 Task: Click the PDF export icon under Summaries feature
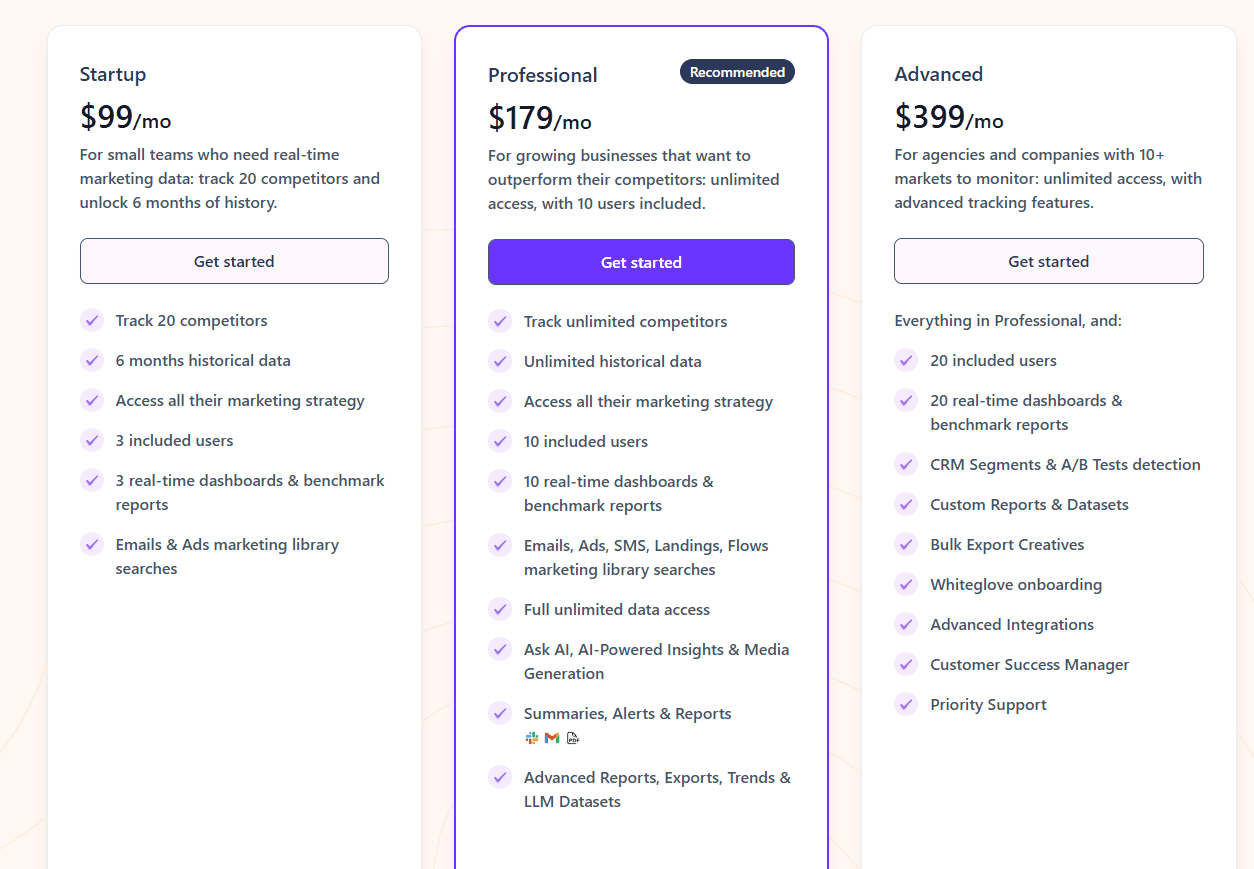coord(572,737)
